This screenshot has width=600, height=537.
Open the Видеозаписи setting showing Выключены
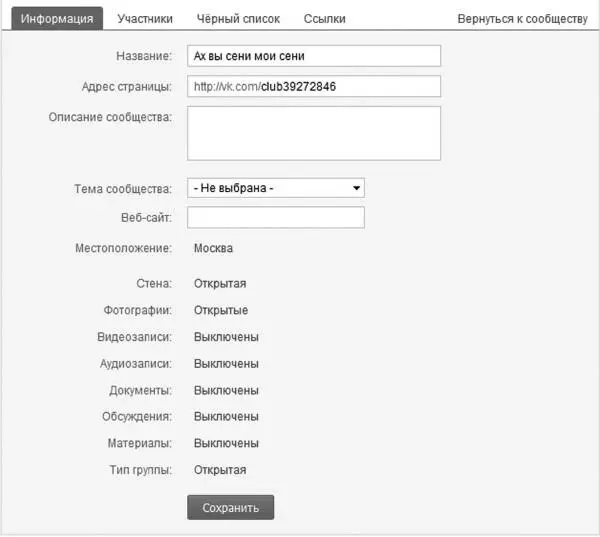[x=226, y=337]
